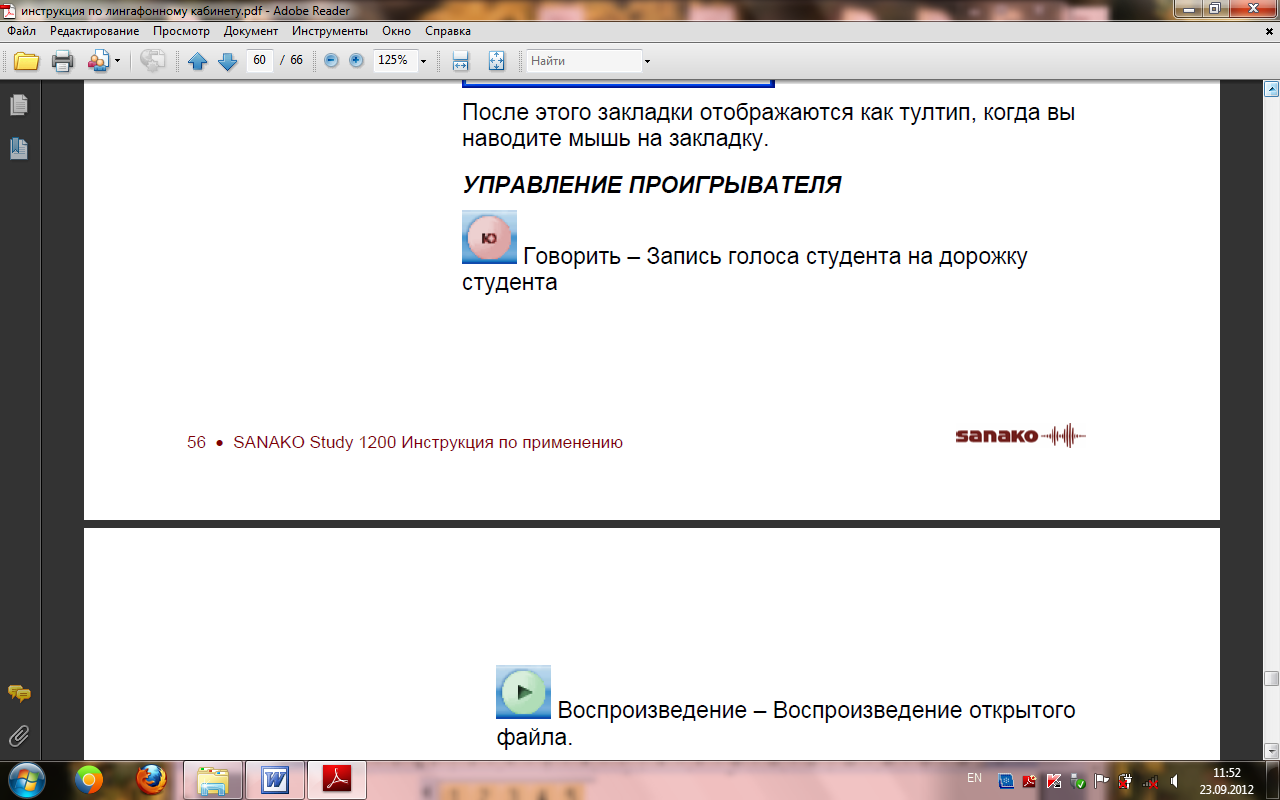This screenshot has height=800, width=1280.
Task: Click footer text SANAKO Study 1200 Инструкция
Action: [428, 442]
